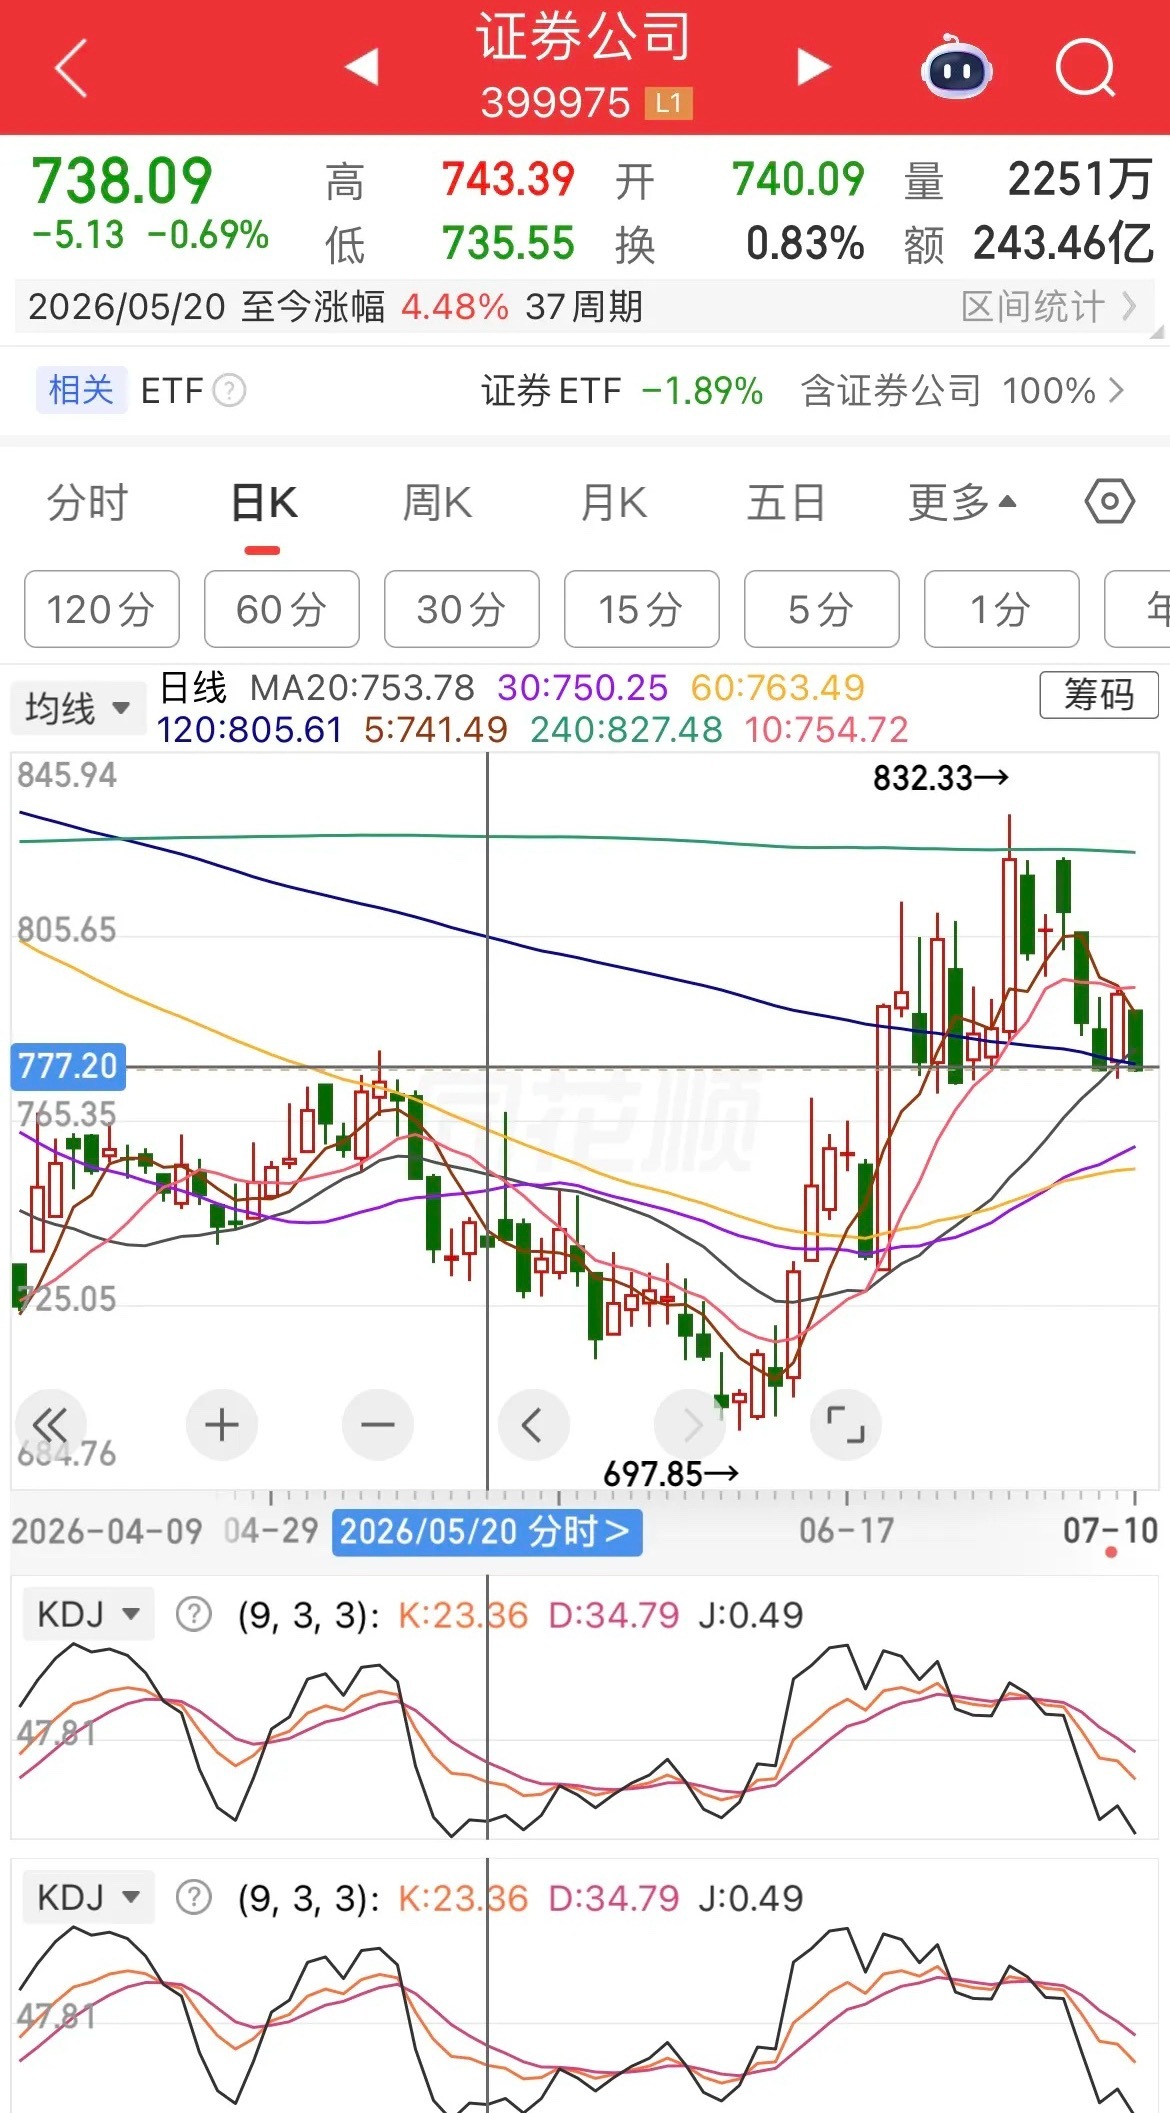Choose the 30分 period

pyautogui.click(x=462, y=609)
